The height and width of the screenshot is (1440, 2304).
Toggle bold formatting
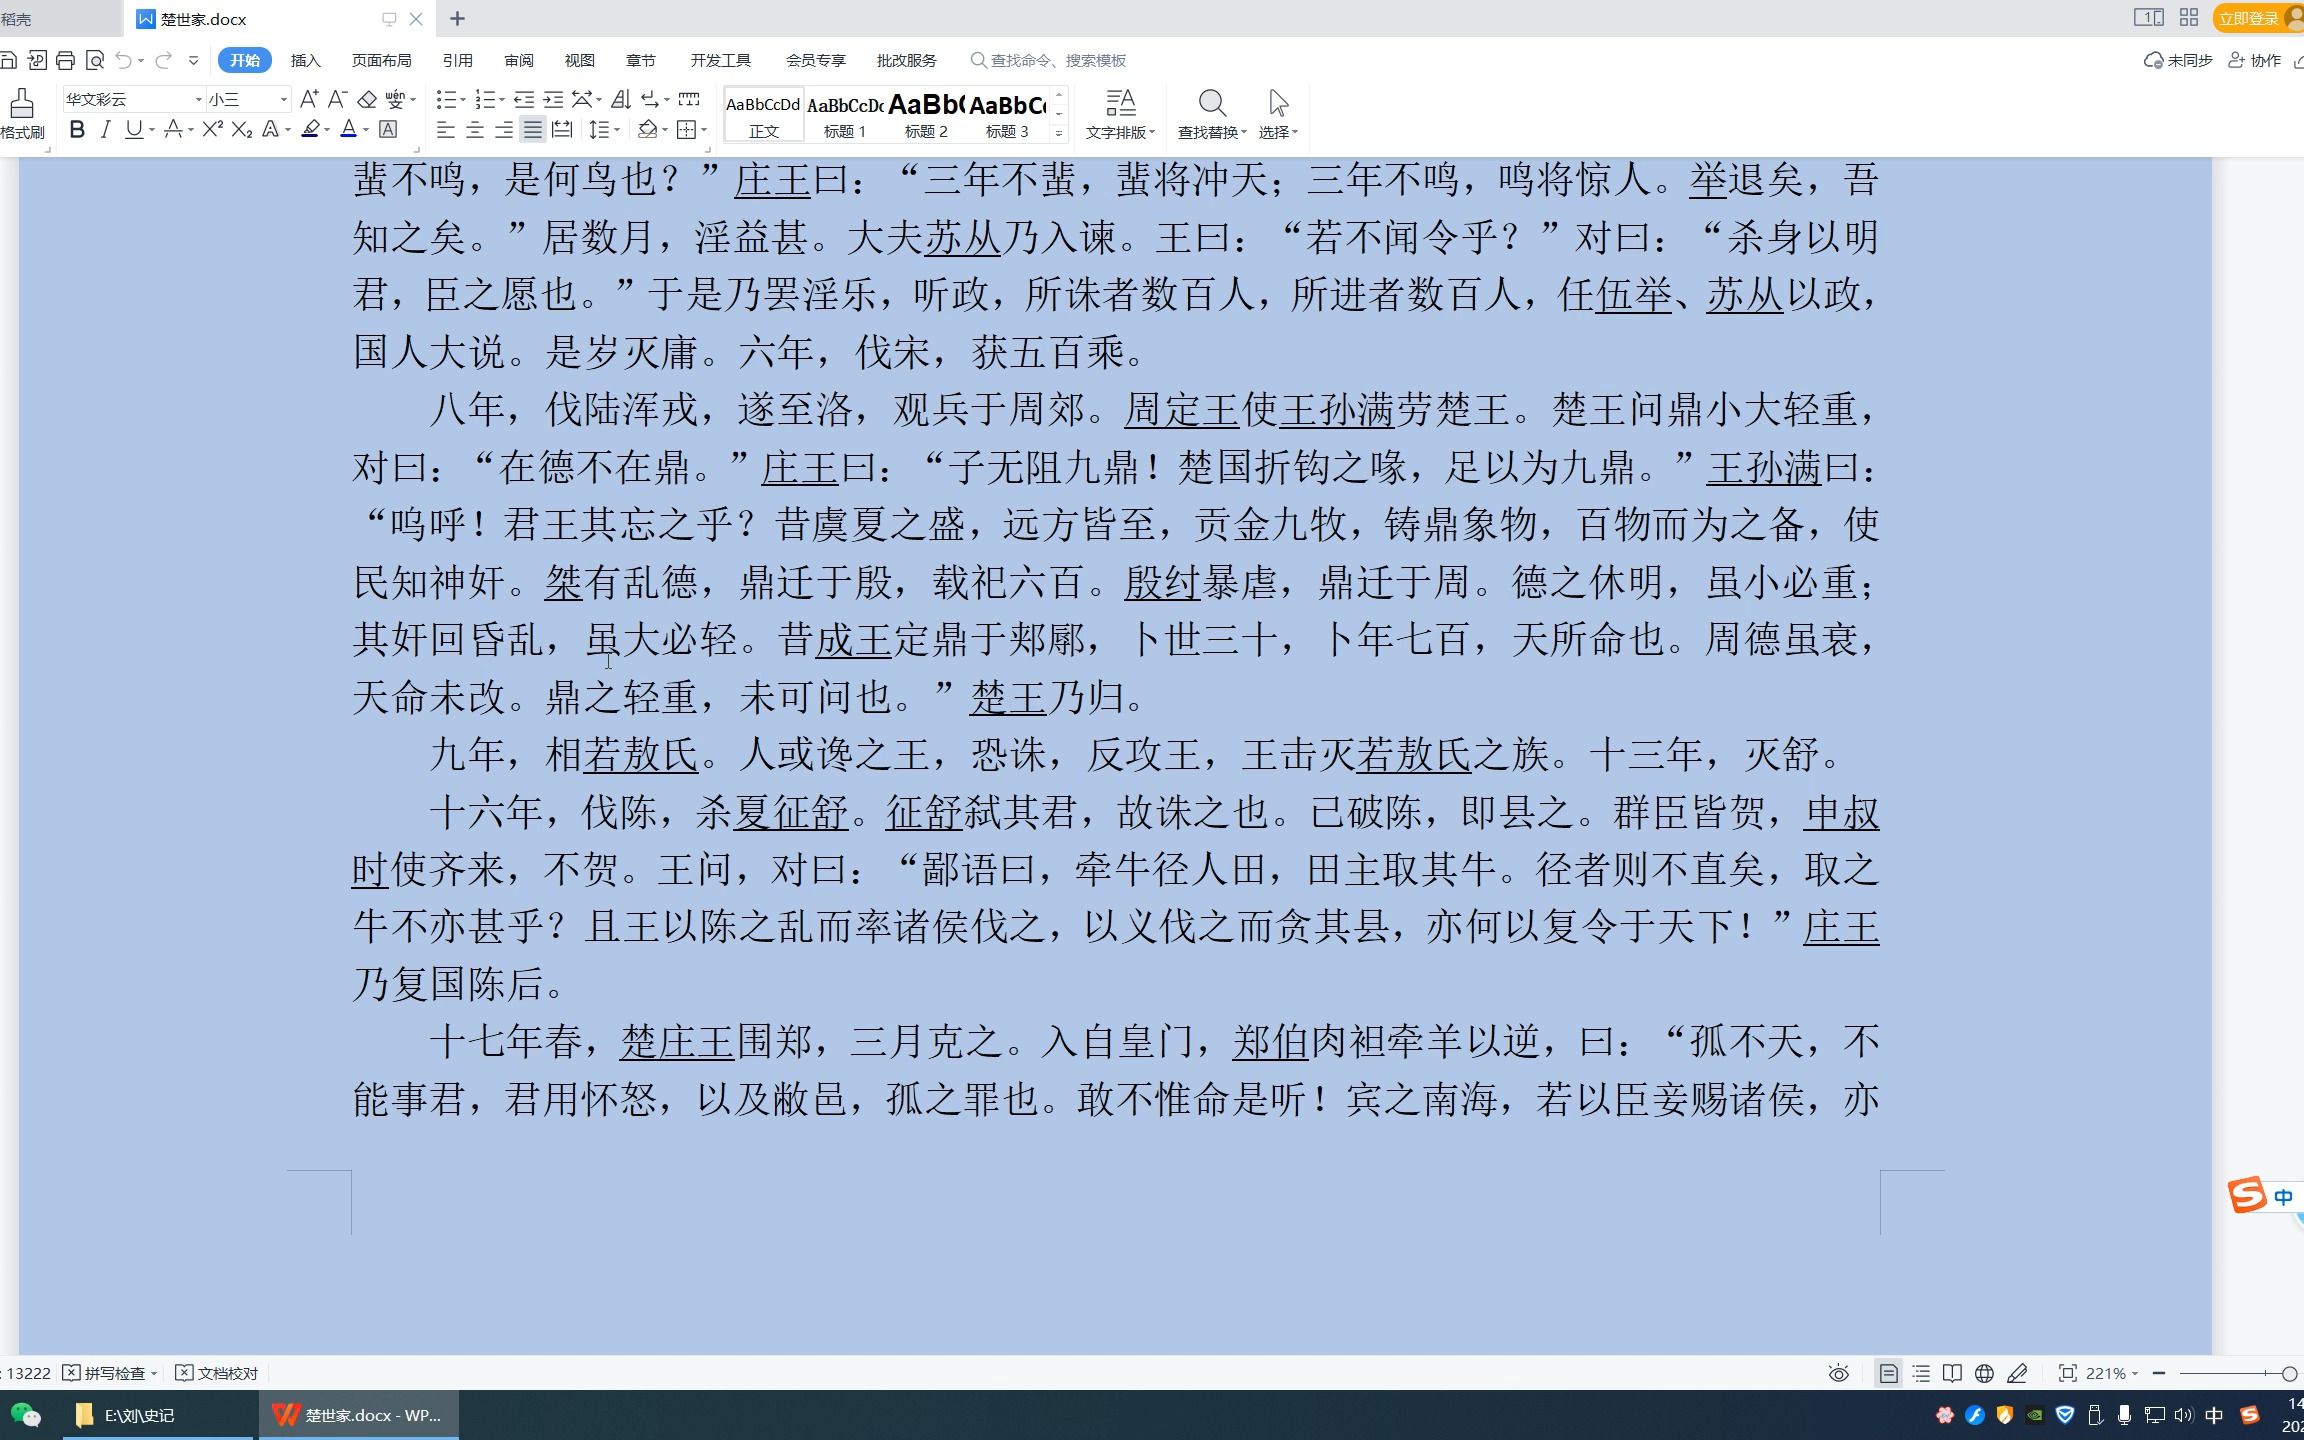pos(77,129)
